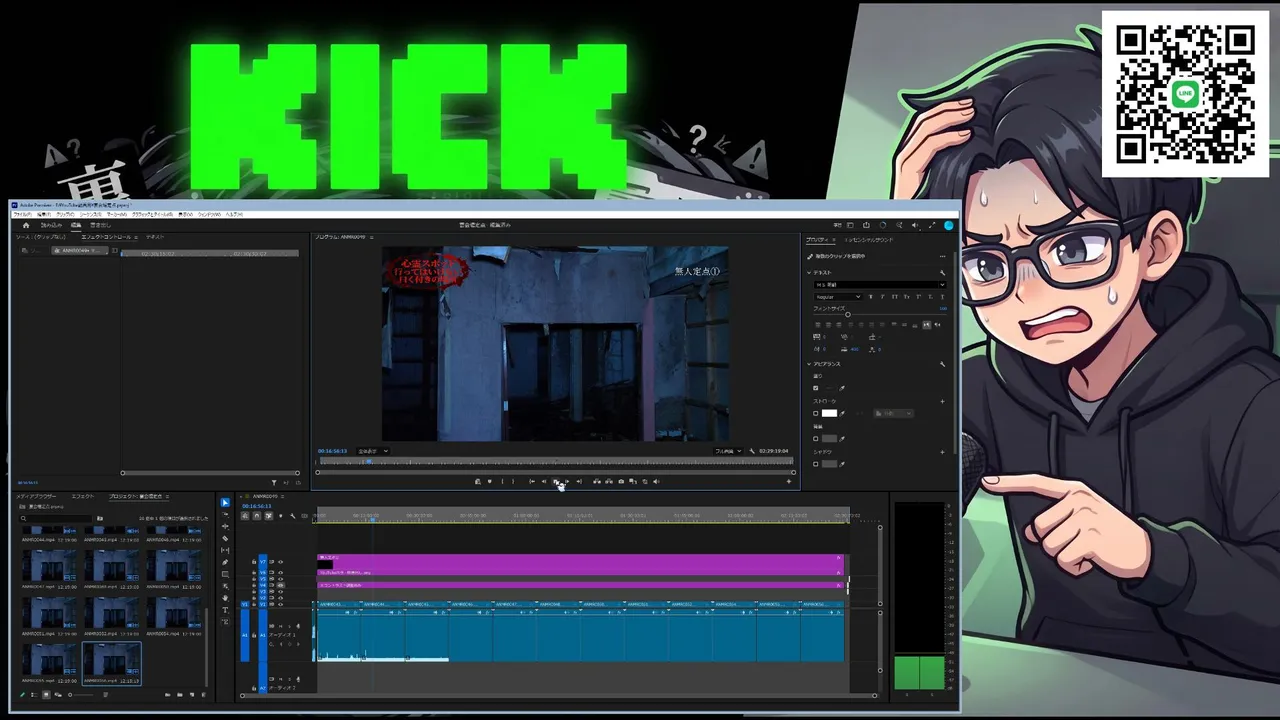The height and width of the screenshot is (720, 1280).
Task: Select the Selection tool in the tools panel
Action: coord(225,503)
